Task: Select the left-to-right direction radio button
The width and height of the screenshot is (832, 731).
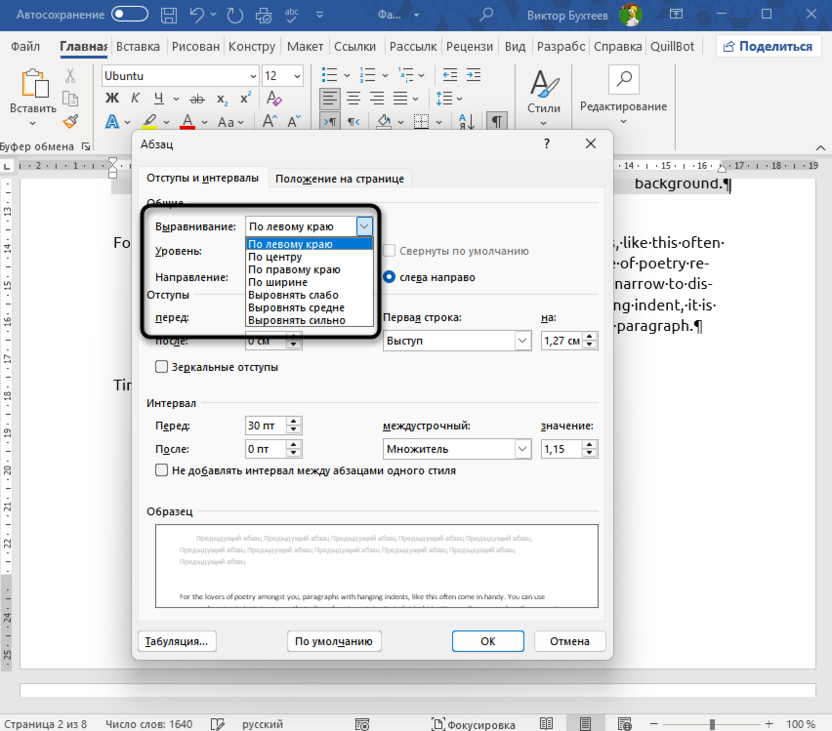Action: (x=390, y=277)
